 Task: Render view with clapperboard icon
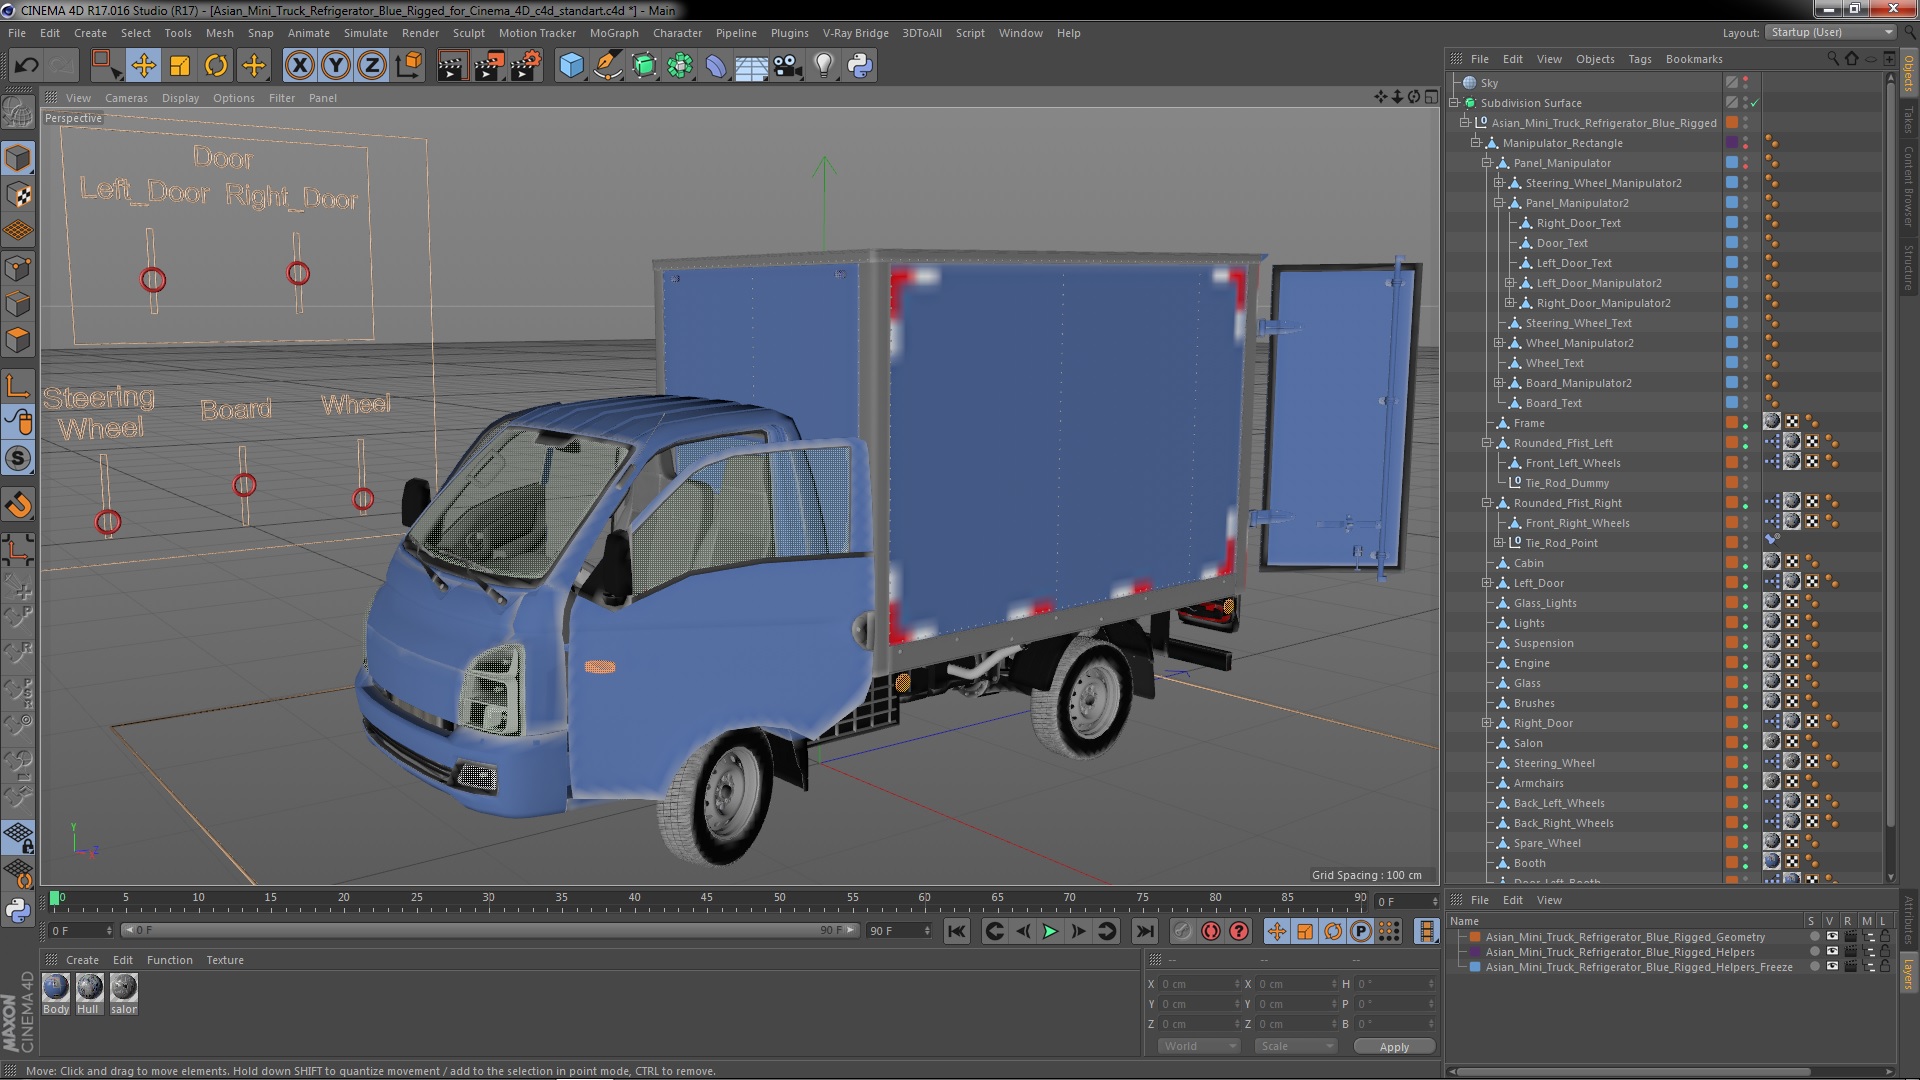click(452, 66)
